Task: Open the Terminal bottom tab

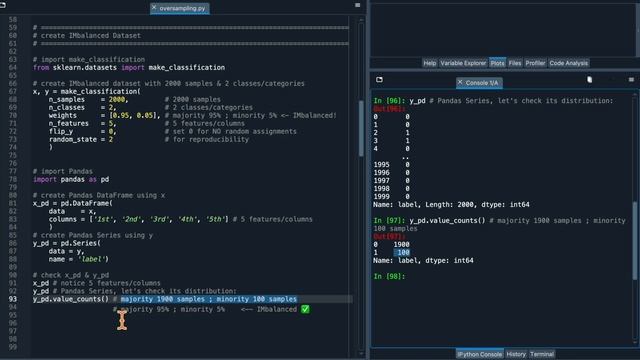Action: point(542,354)
